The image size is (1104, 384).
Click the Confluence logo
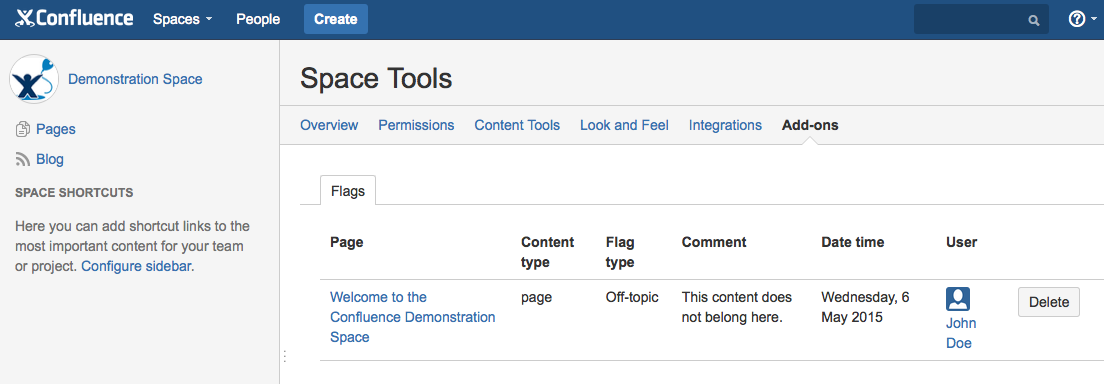(x=74, y=19)
